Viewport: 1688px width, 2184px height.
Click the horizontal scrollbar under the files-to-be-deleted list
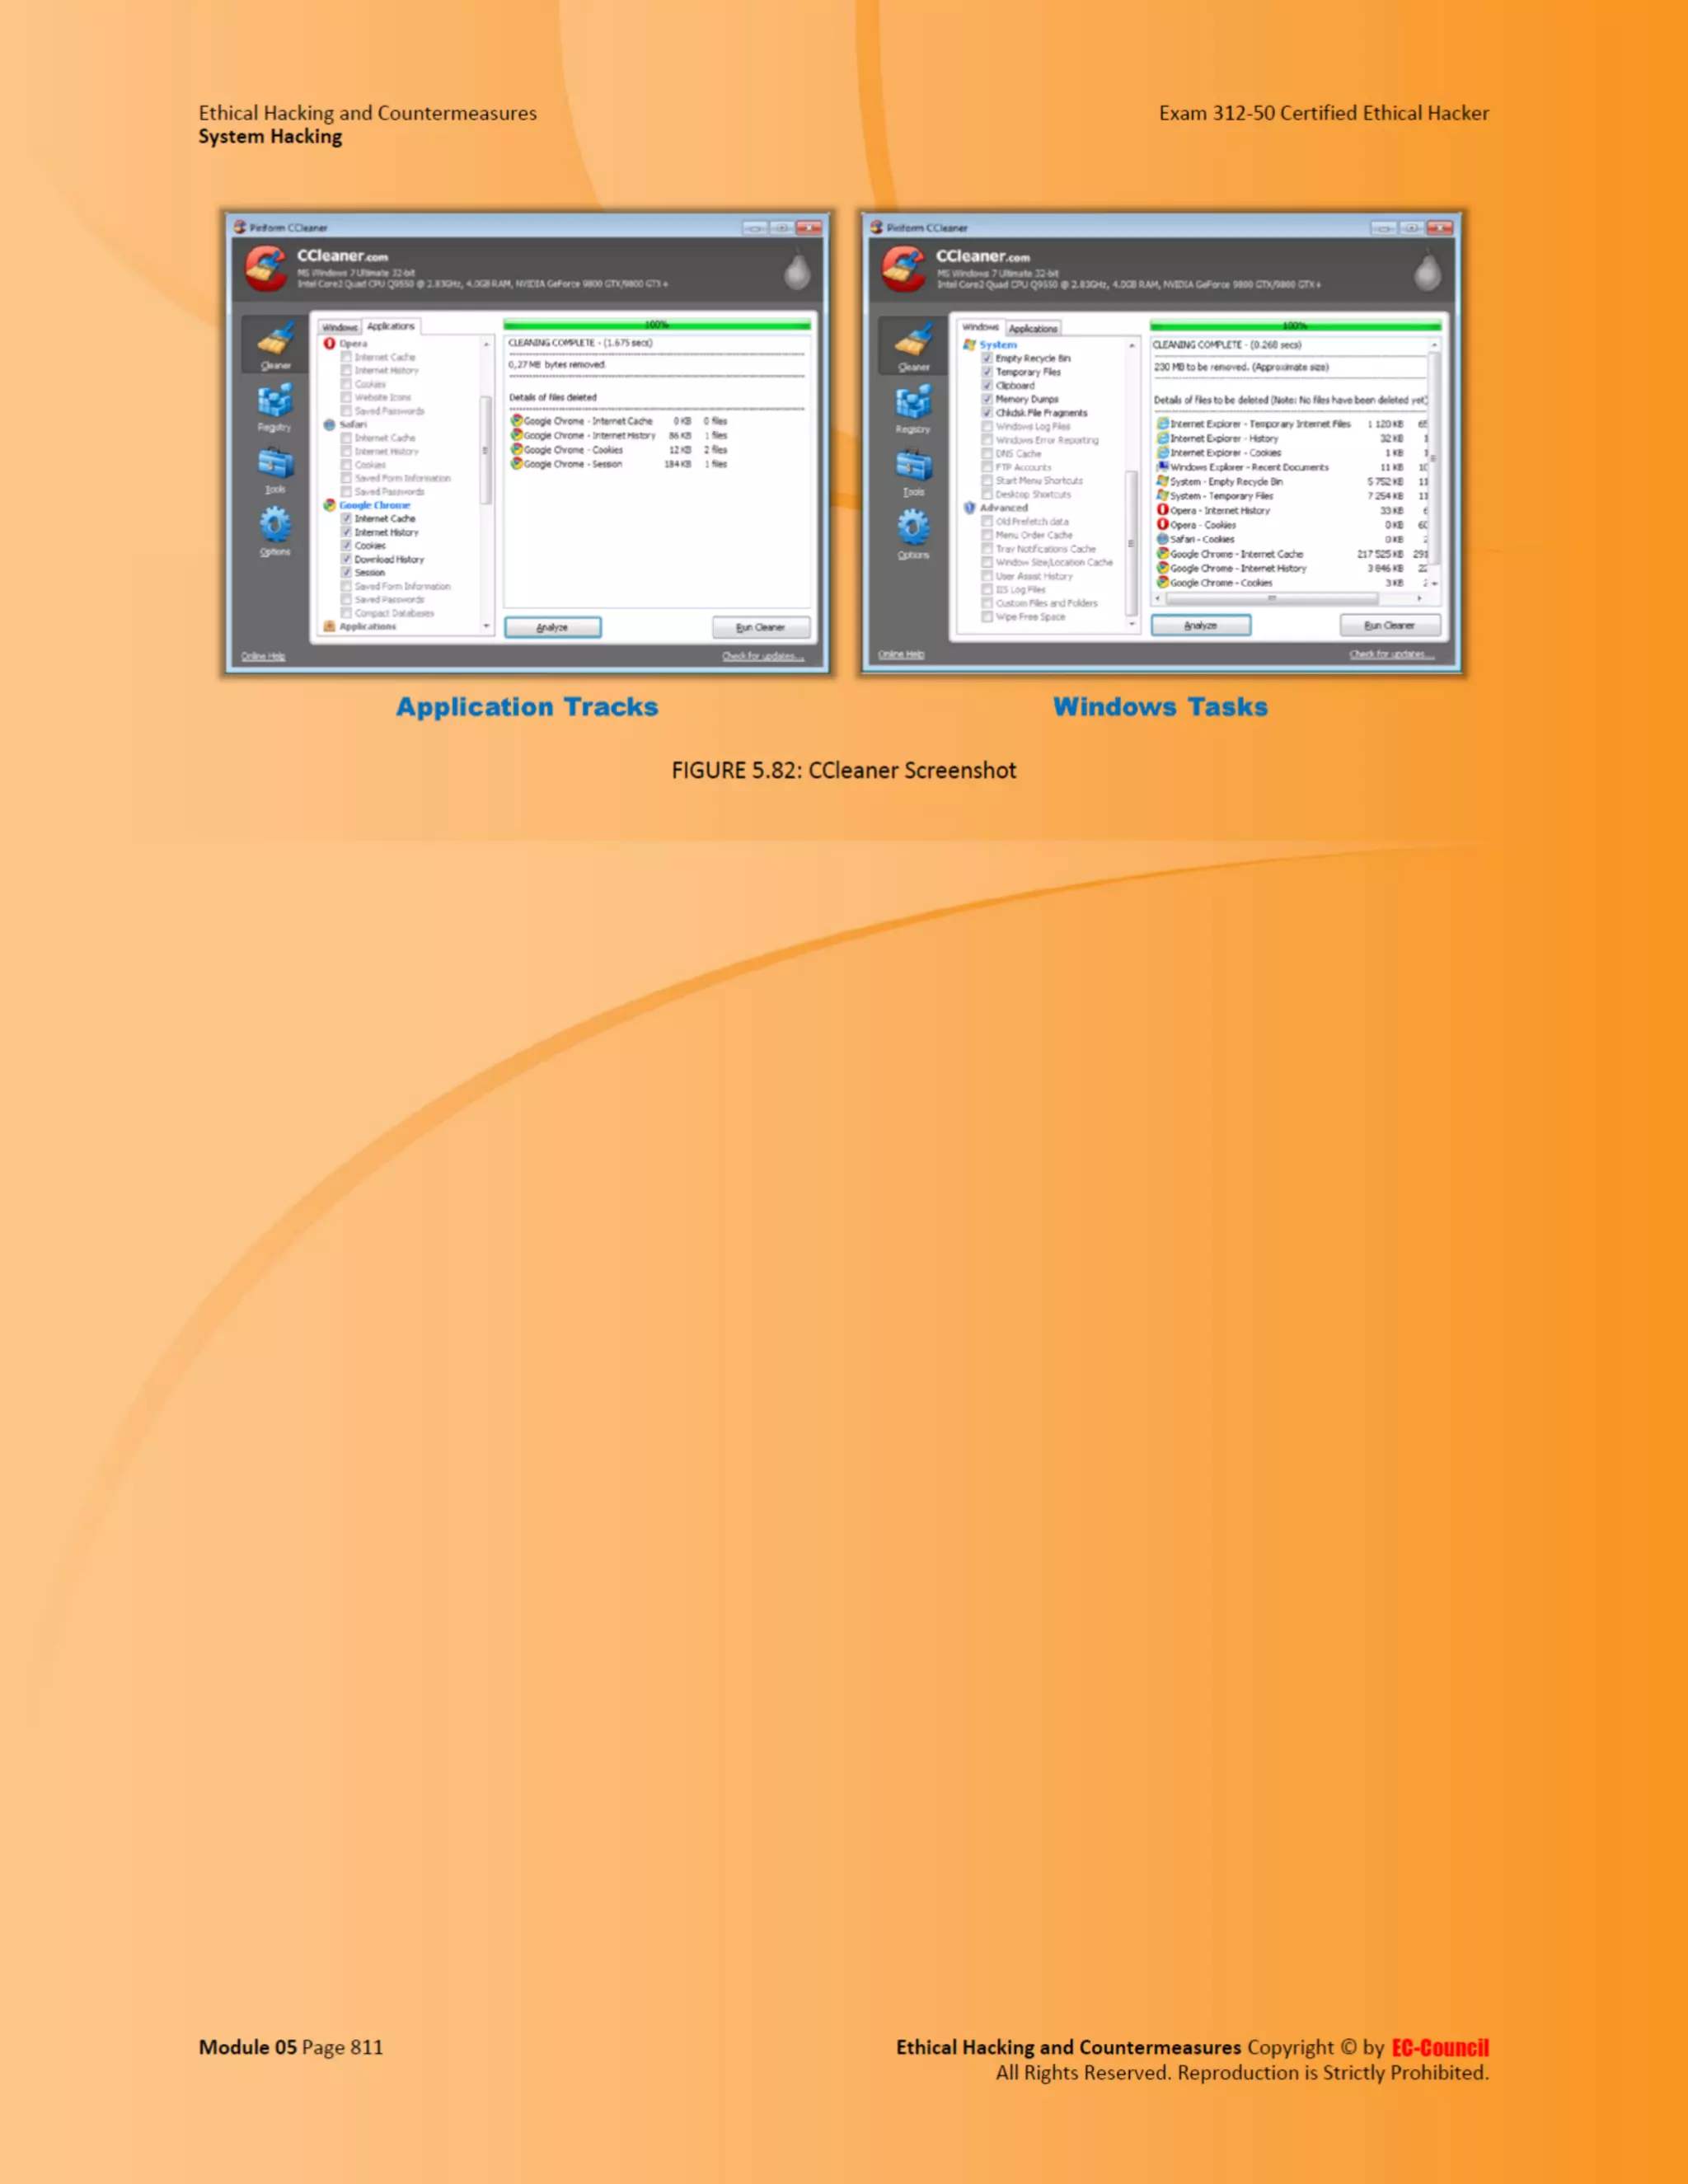[1272, 599]
